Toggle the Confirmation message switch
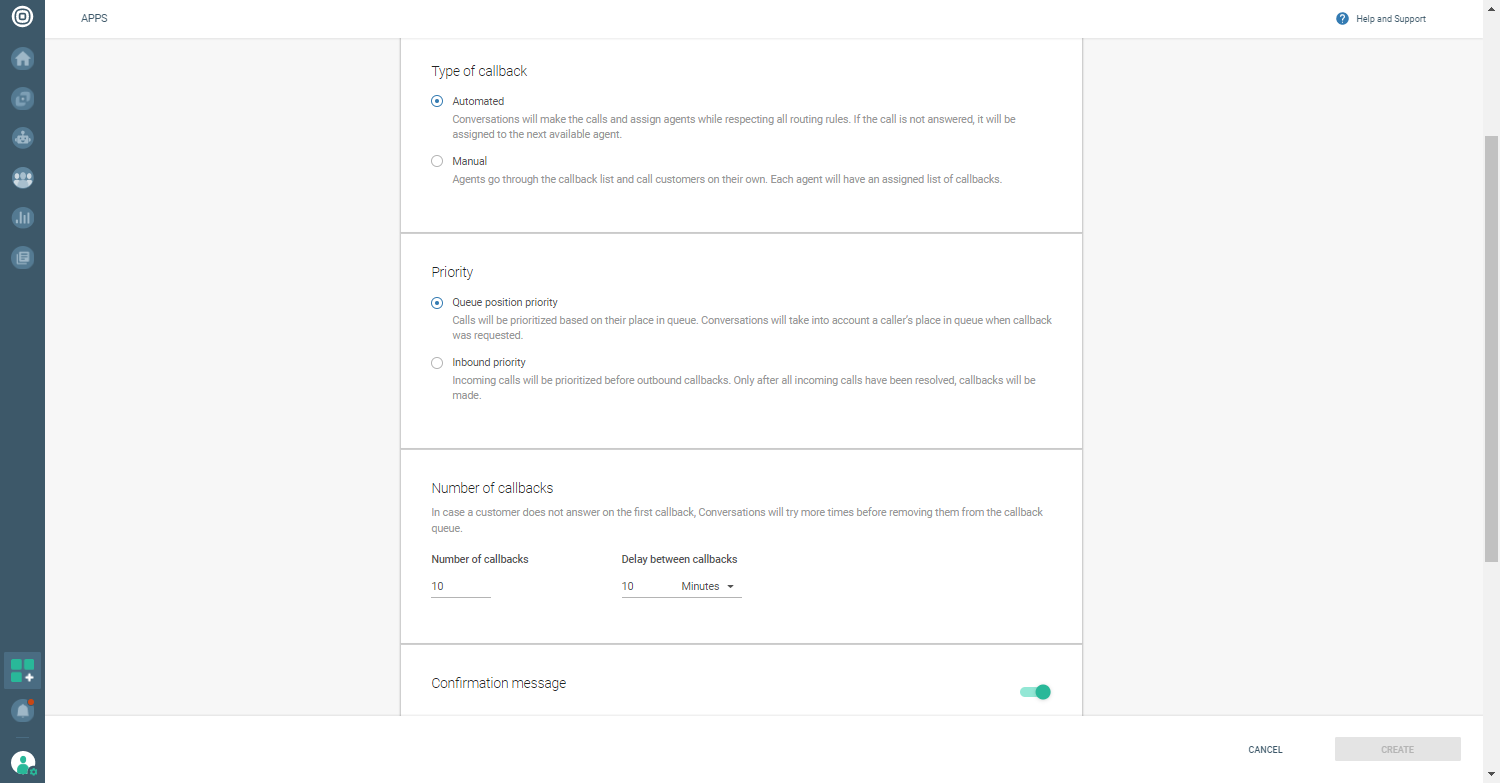The image size is (1500, 783). click(x=1035, y=692)
